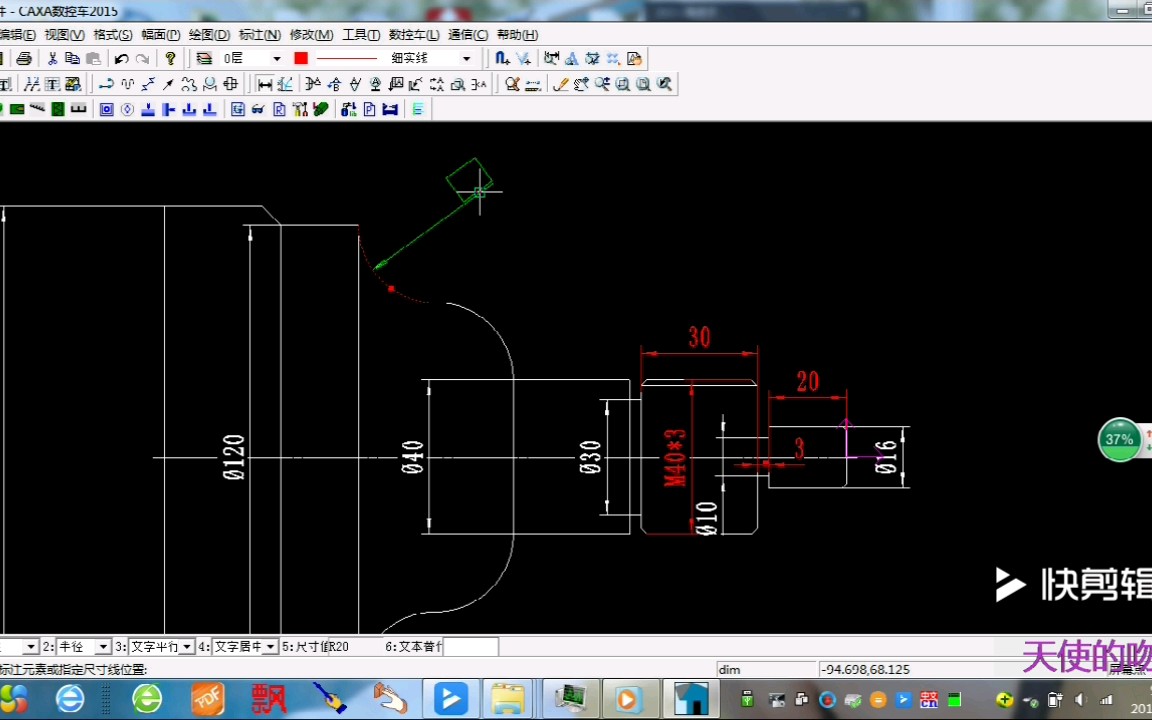1152x720 pixels.
Task: Undo the last action
Action: 122,58
